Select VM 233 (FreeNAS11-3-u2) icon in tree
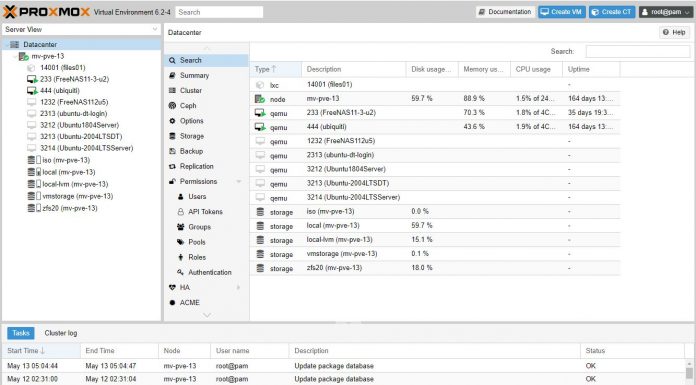The width and height of the screenshot is (696, 385). point(32,79)
